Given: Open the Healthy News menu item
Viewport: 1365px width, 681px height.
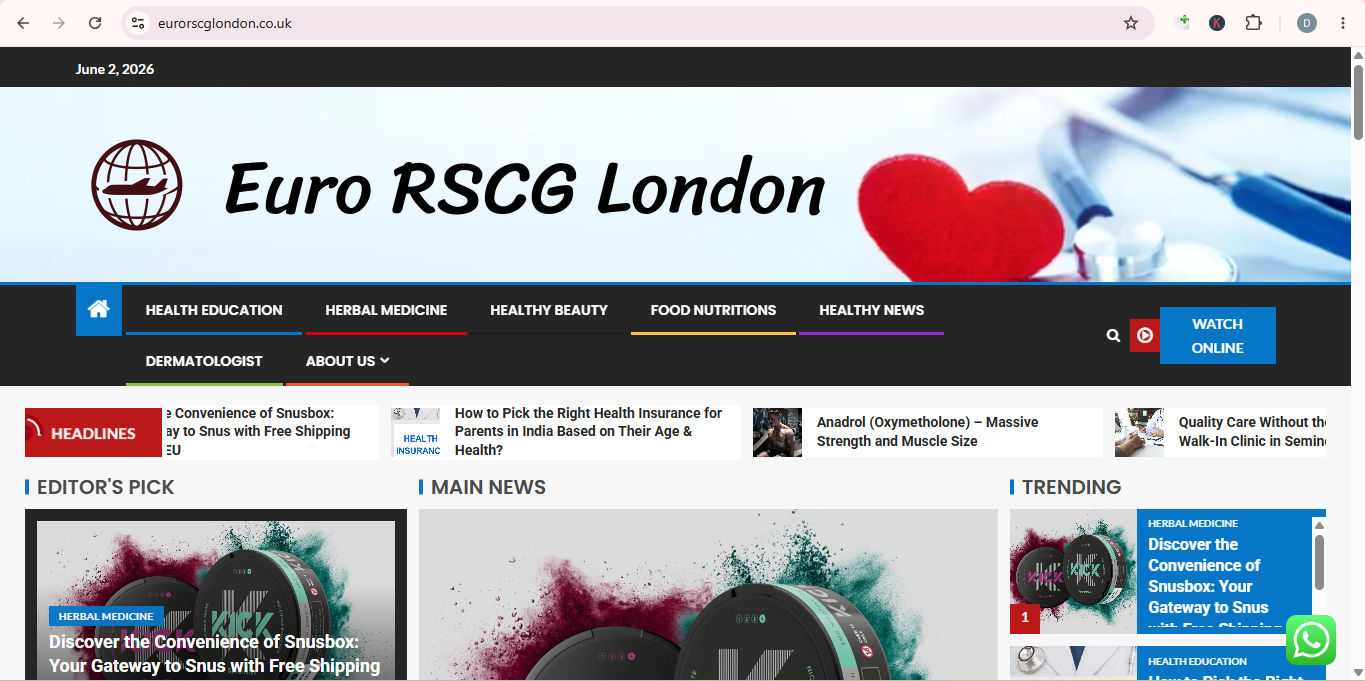Looking at the screenshot, I should pos(871,310).
